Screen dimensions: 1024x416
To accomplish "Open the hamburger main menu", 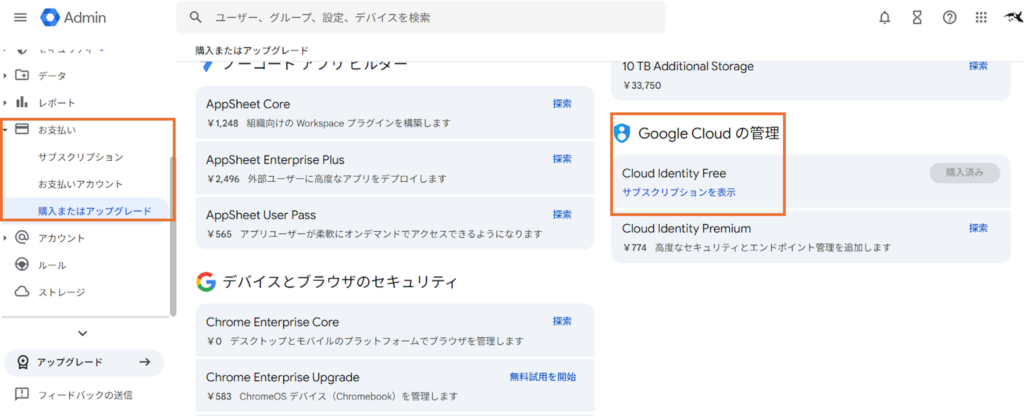I will [x=20, y=18].
